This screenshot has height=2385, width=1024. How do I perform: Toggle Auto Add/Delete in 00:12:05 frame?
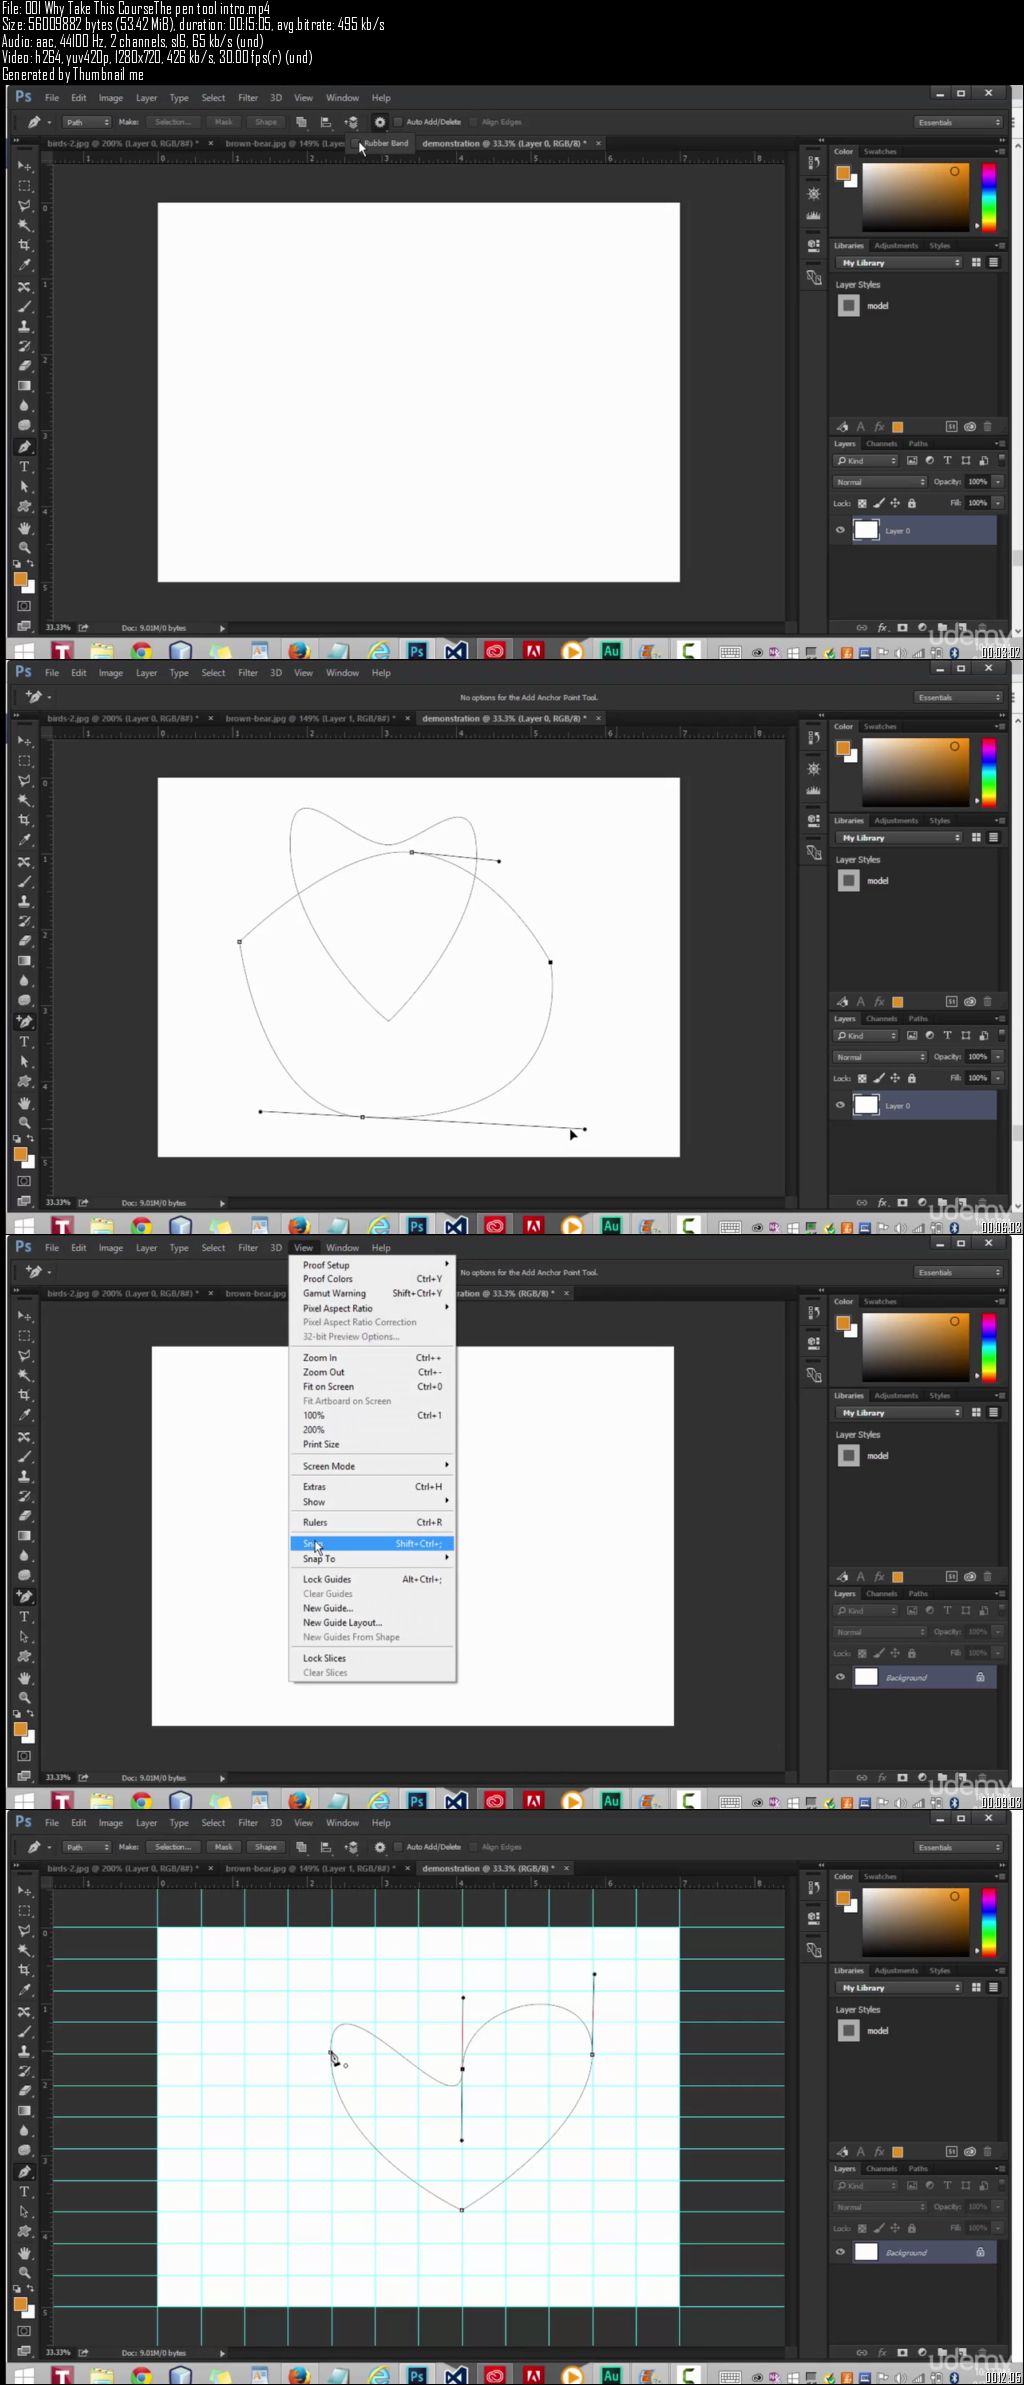pos(398,1847)
